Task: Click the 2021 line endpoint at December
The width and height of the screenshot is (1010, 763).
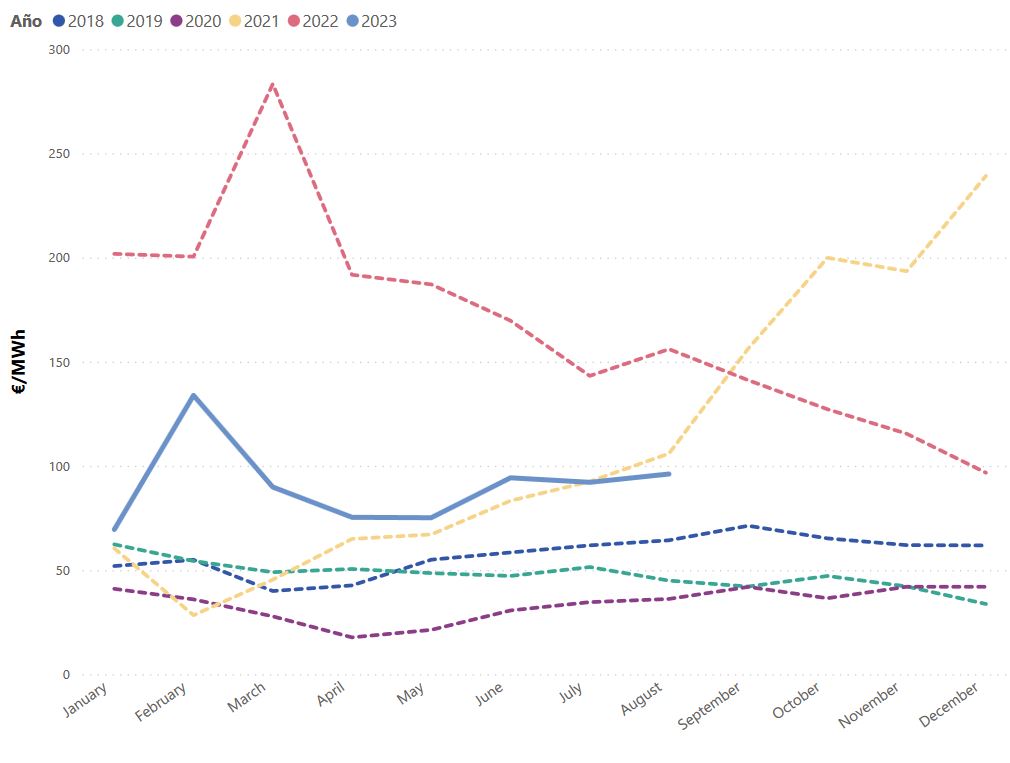Action: click(x=987, y=175)
